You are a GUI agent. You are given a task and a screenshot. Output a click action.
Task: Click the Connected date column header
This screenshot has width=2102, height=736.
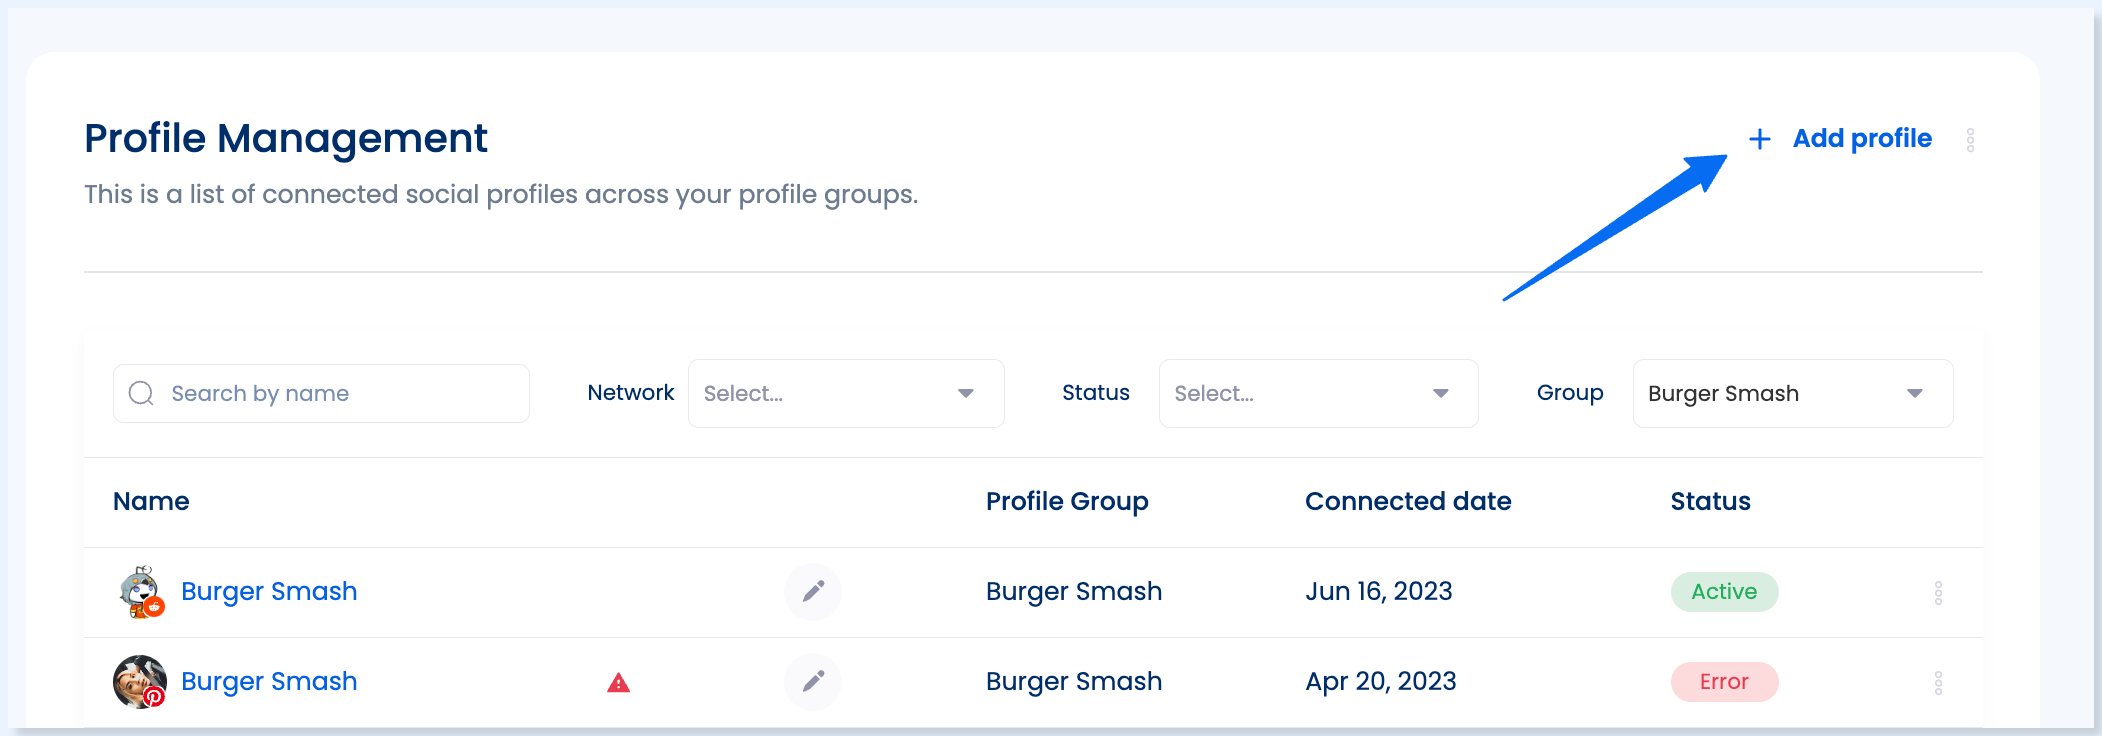tap(1408, 501)
